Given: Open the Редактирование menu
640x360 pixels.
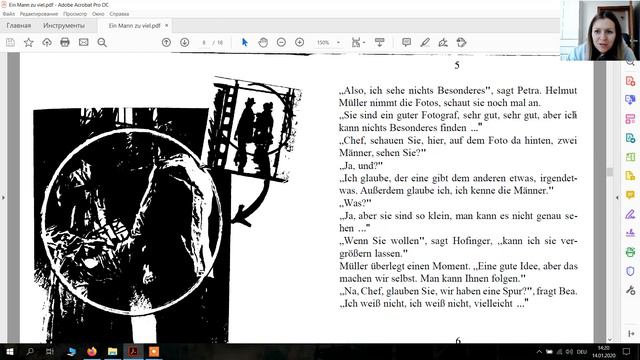Looking at the screenshot, I should 39,14.
